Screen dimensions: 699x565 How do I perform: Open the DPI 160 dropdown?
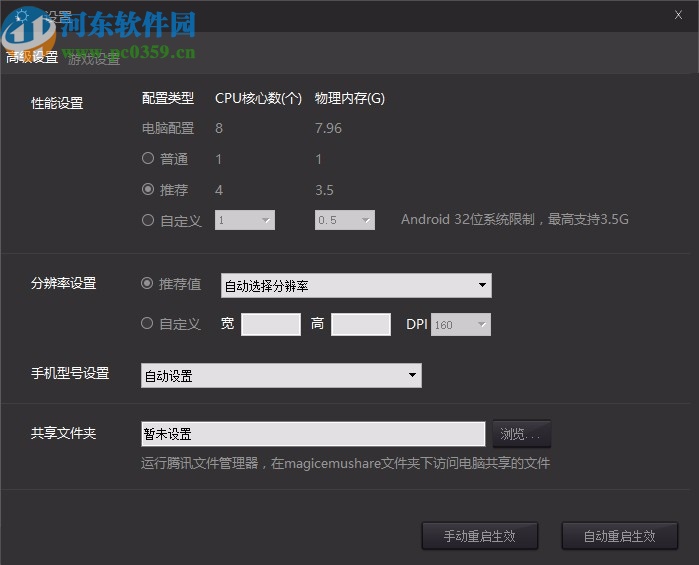[x=461, y=325]
